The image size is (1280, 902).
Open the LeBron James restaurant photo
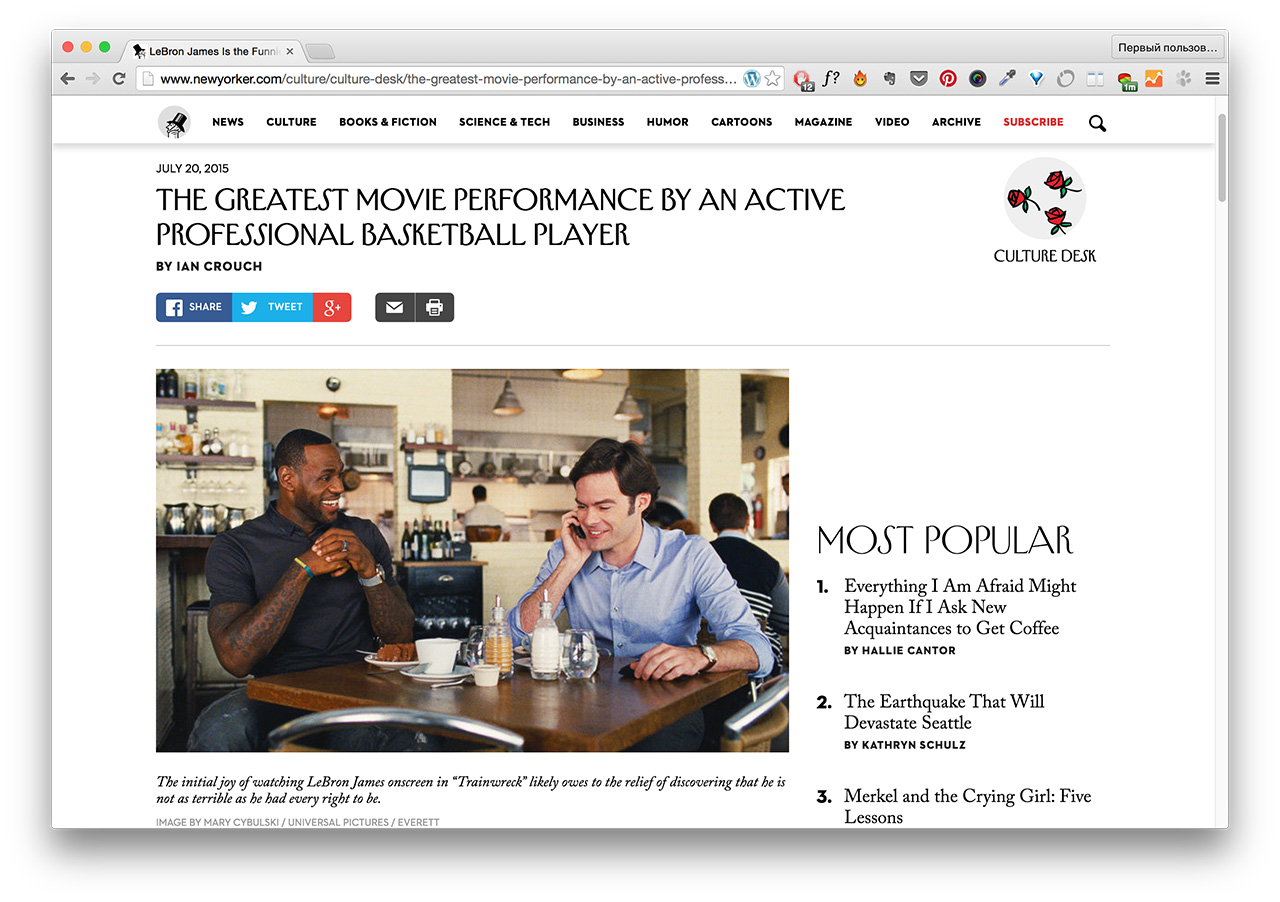(472, 561)
